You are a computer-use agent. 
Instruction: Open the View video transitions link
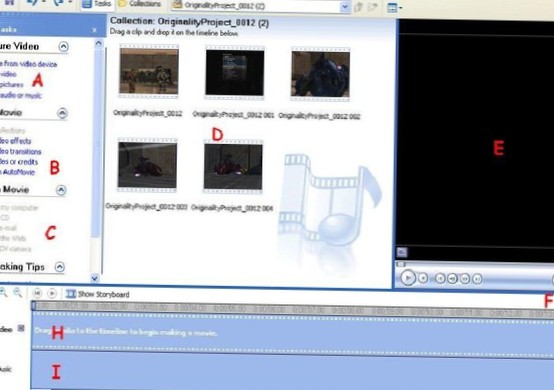point(20,152)
